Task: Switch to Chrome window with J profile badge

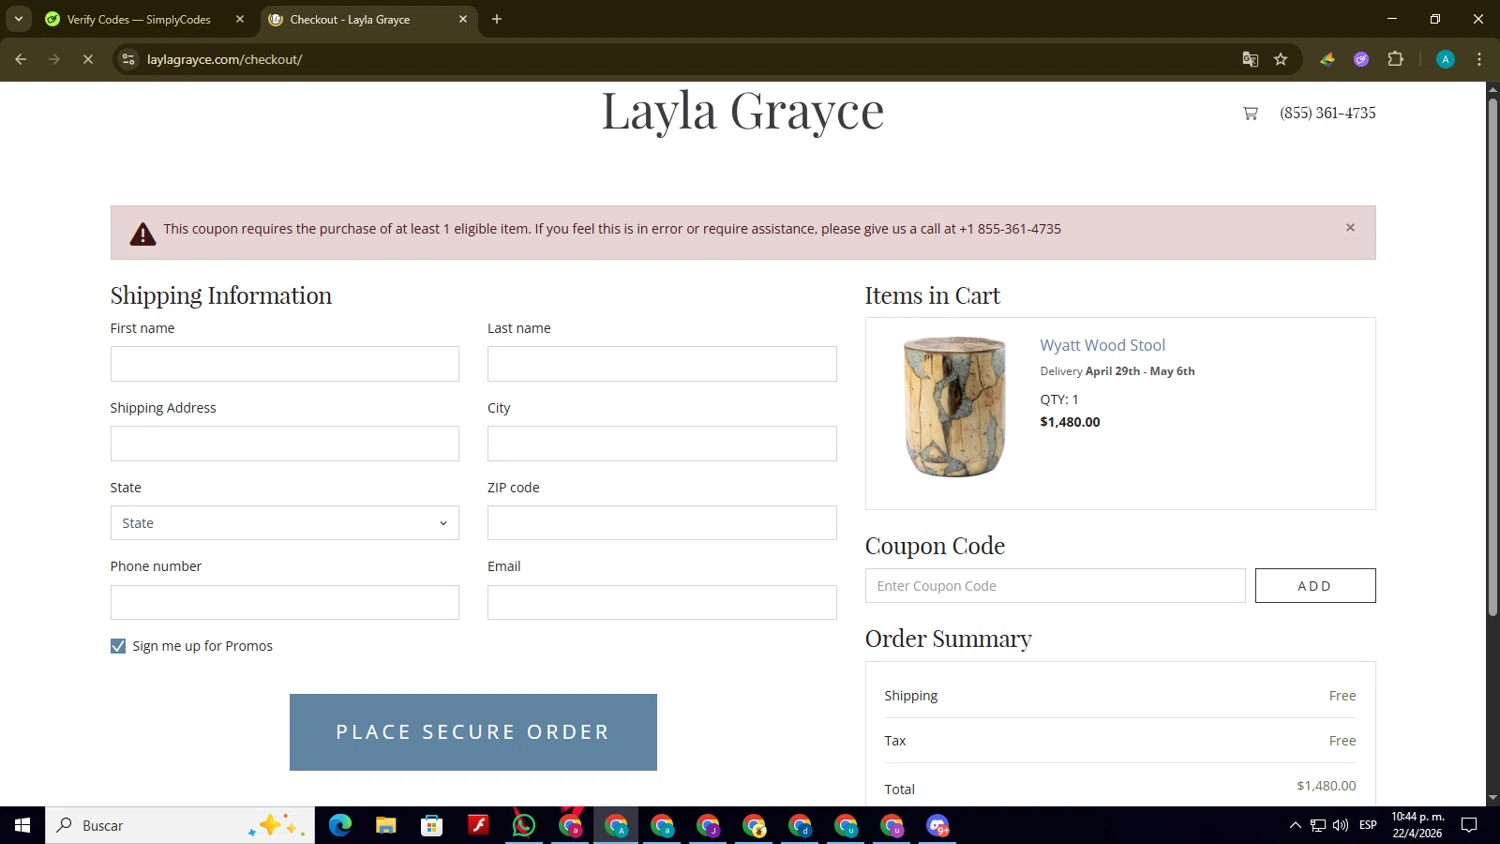Action: pos(708,825)
